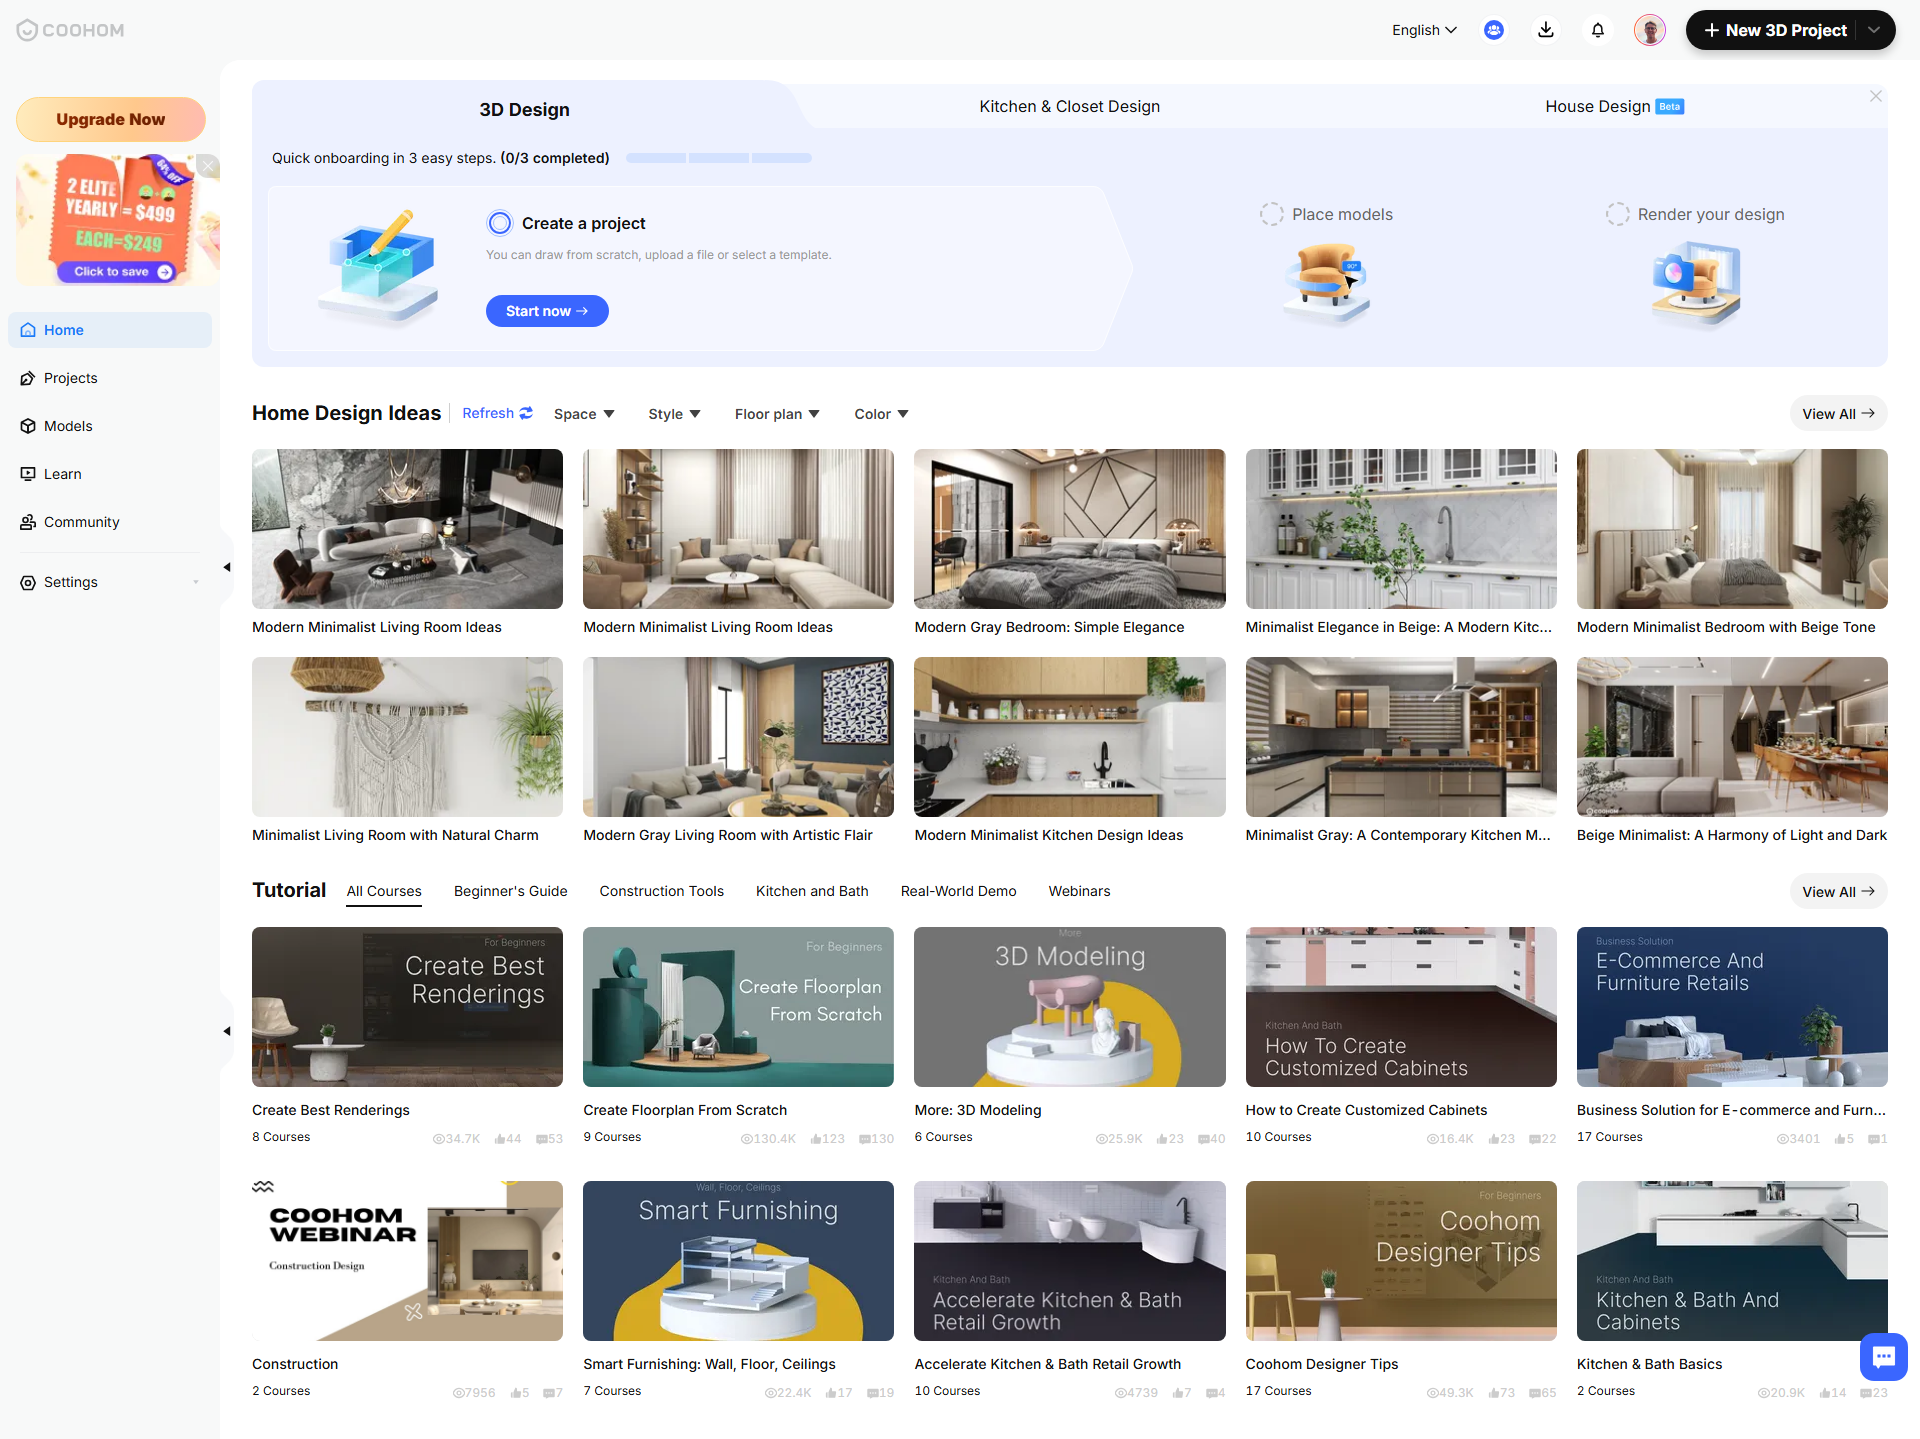Open the English language dropdown
The width and height of the screenshot is (1920, 1439).
[x=1424, y=30]
